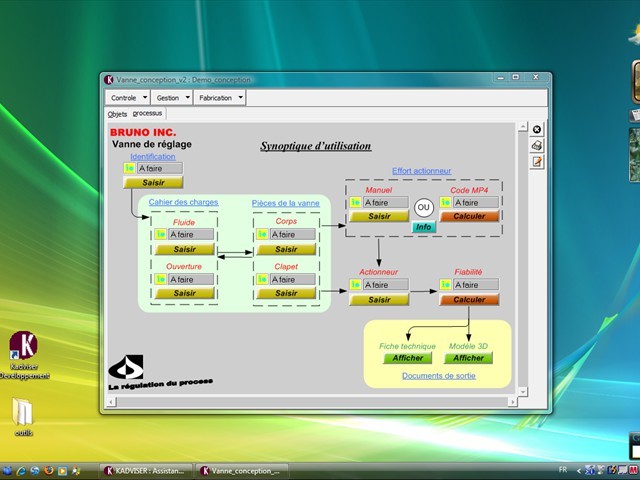Click the status icon in Code MP4 block
The width and height of the screenshot is (640, 480).
coord(445,202)
